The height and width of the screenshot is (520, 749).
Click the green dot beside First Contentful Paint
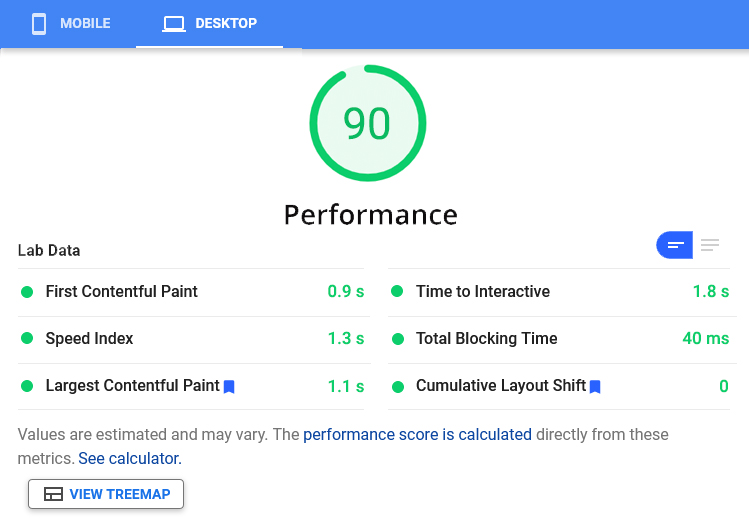[27, 292]
